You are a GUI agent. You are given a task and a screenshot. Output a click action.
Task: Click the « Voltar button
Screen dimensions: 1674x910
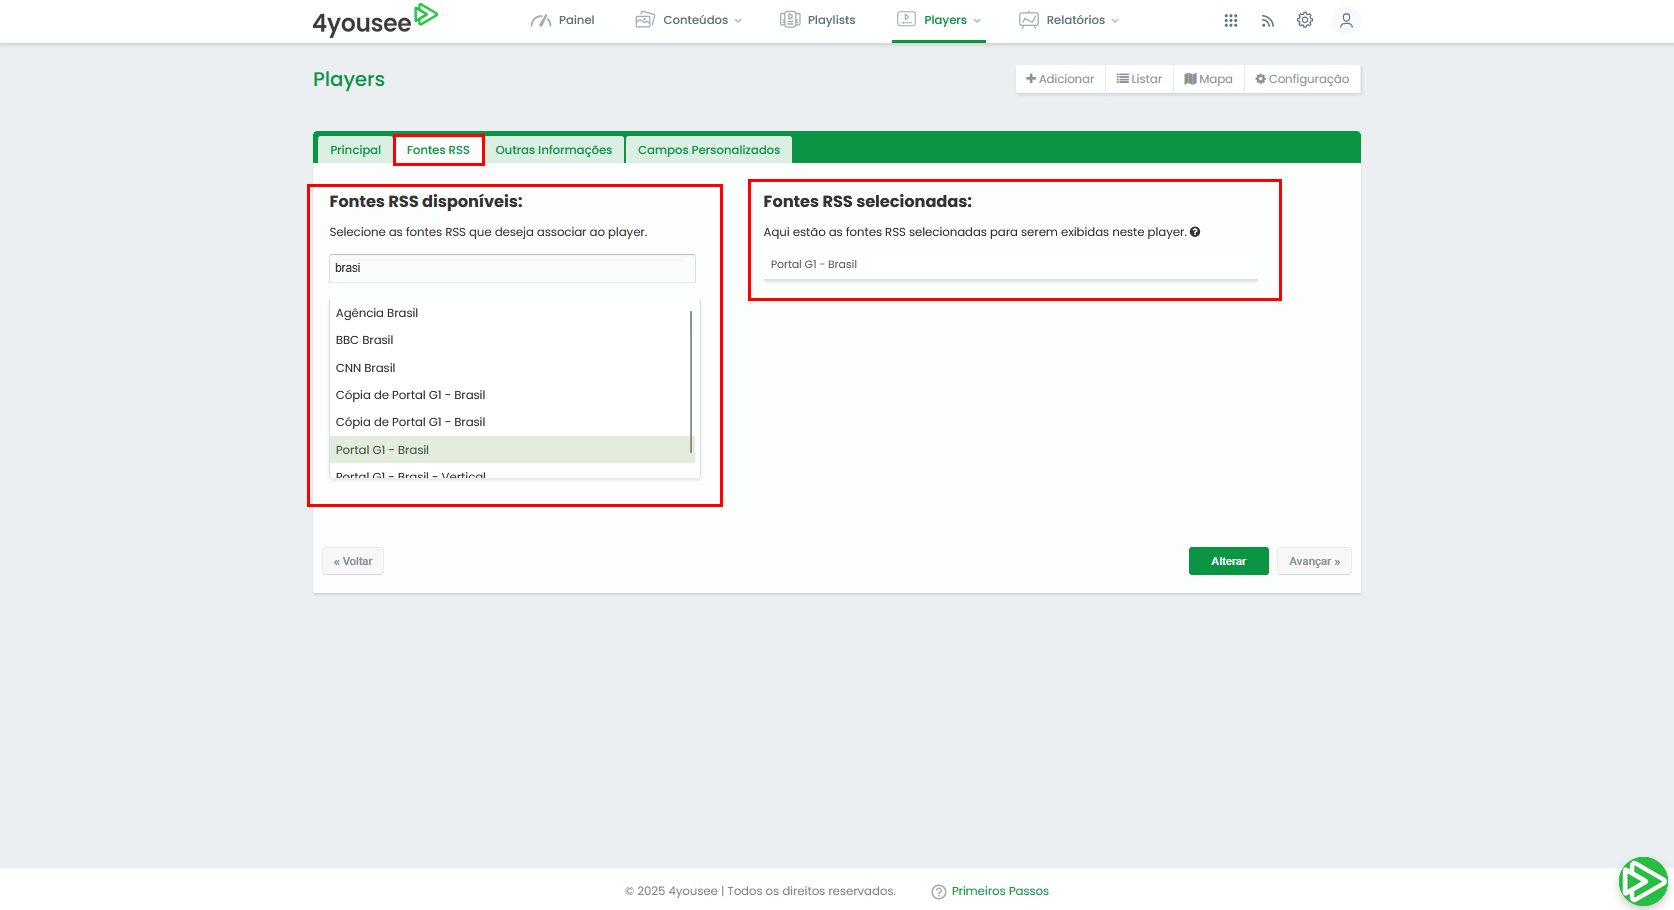click(353, 561)
